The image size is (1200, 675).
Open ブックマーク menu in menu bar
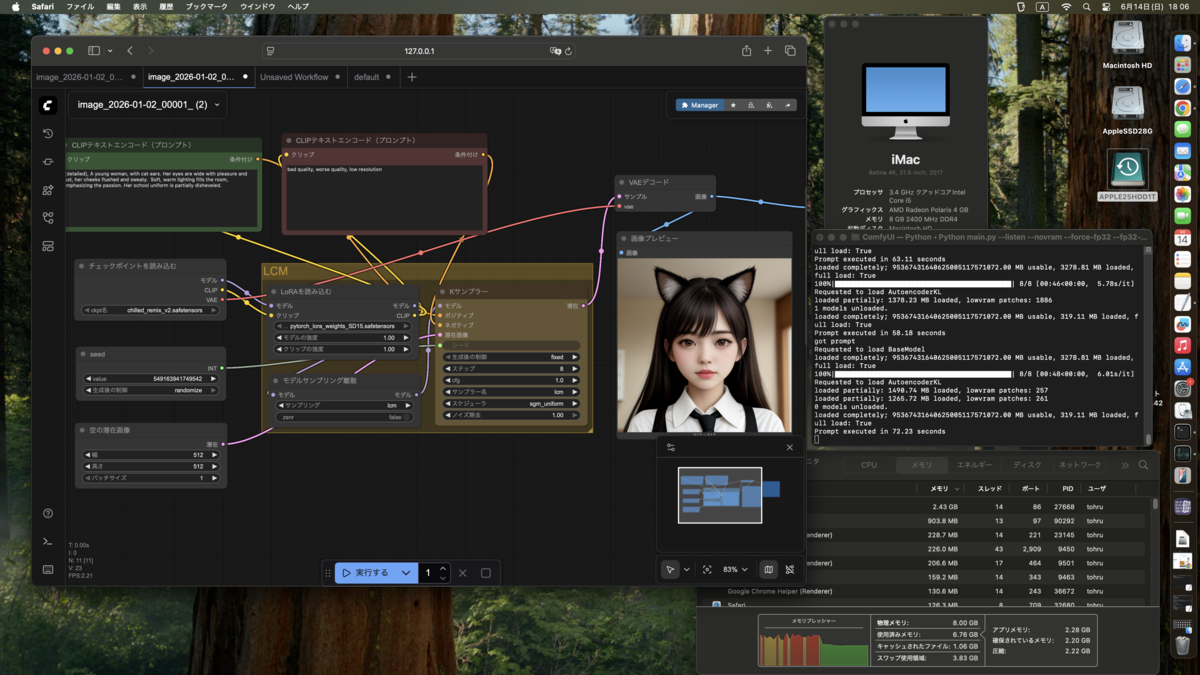[207, 7]
